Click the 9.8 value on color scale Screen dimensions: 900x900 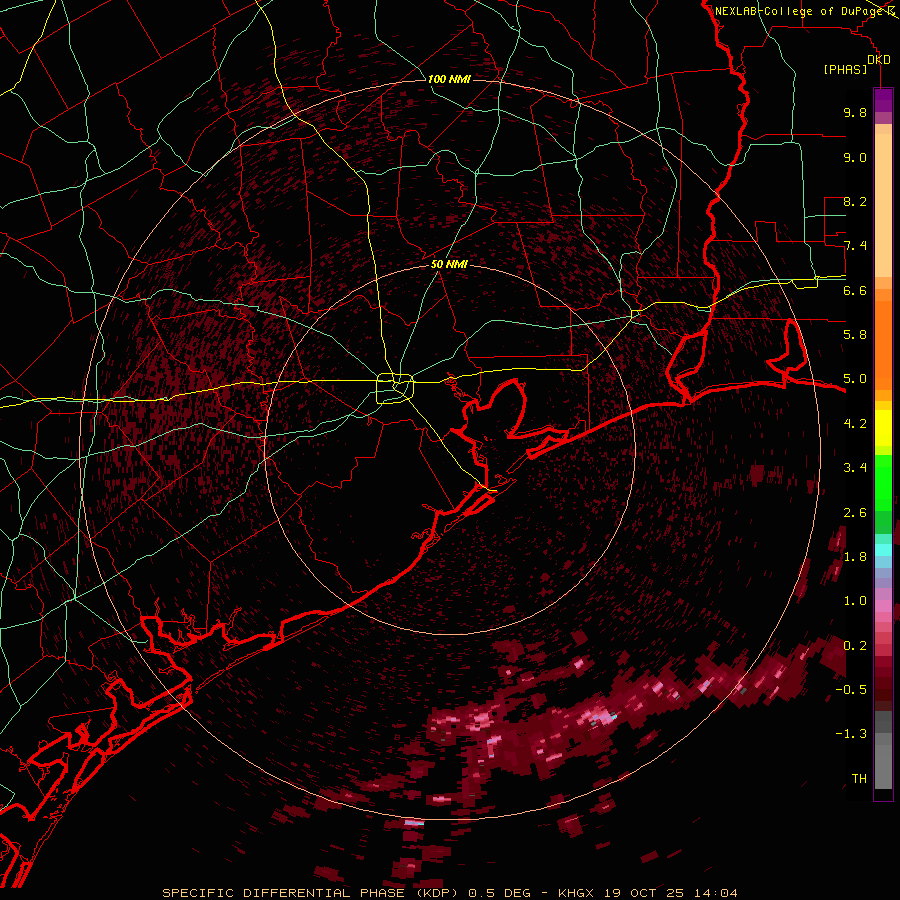coord(855,112)
